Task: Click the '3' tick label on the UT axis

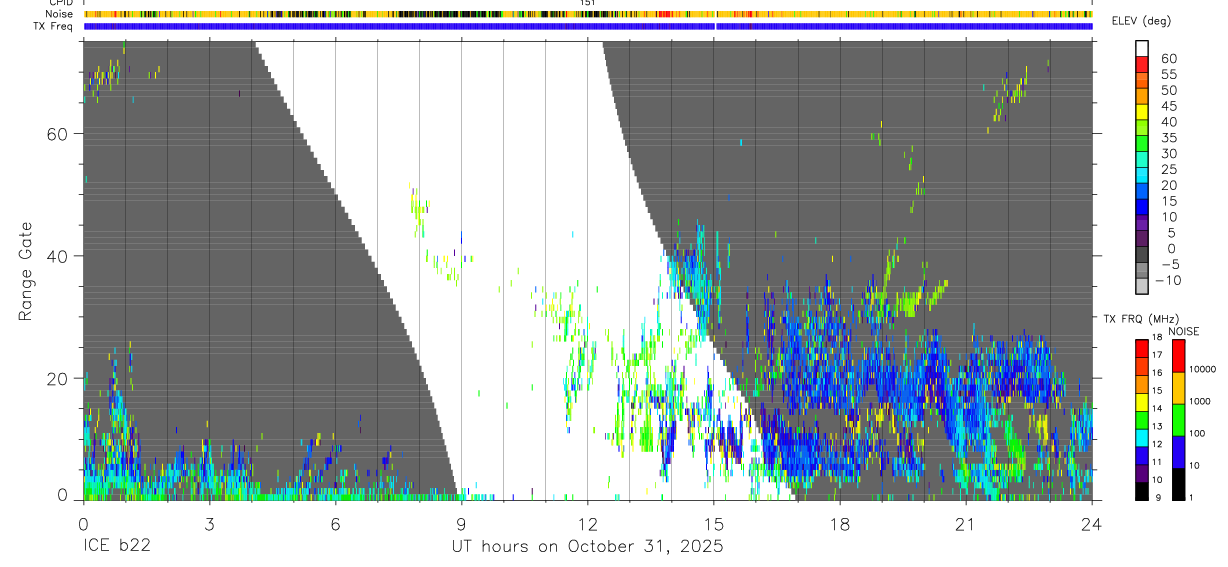Action: tap(208, 523)
